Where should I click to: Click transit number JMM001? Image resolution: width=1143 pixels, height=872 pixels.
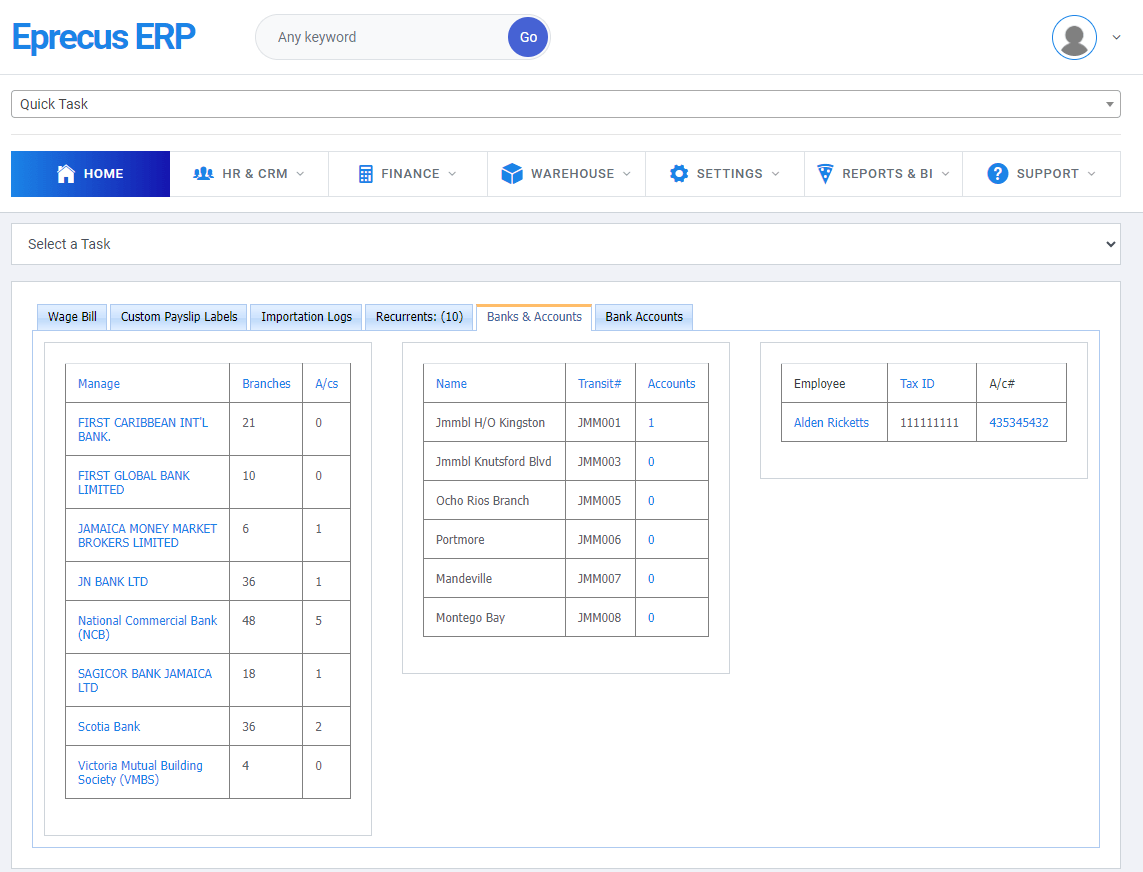[599, 423]
